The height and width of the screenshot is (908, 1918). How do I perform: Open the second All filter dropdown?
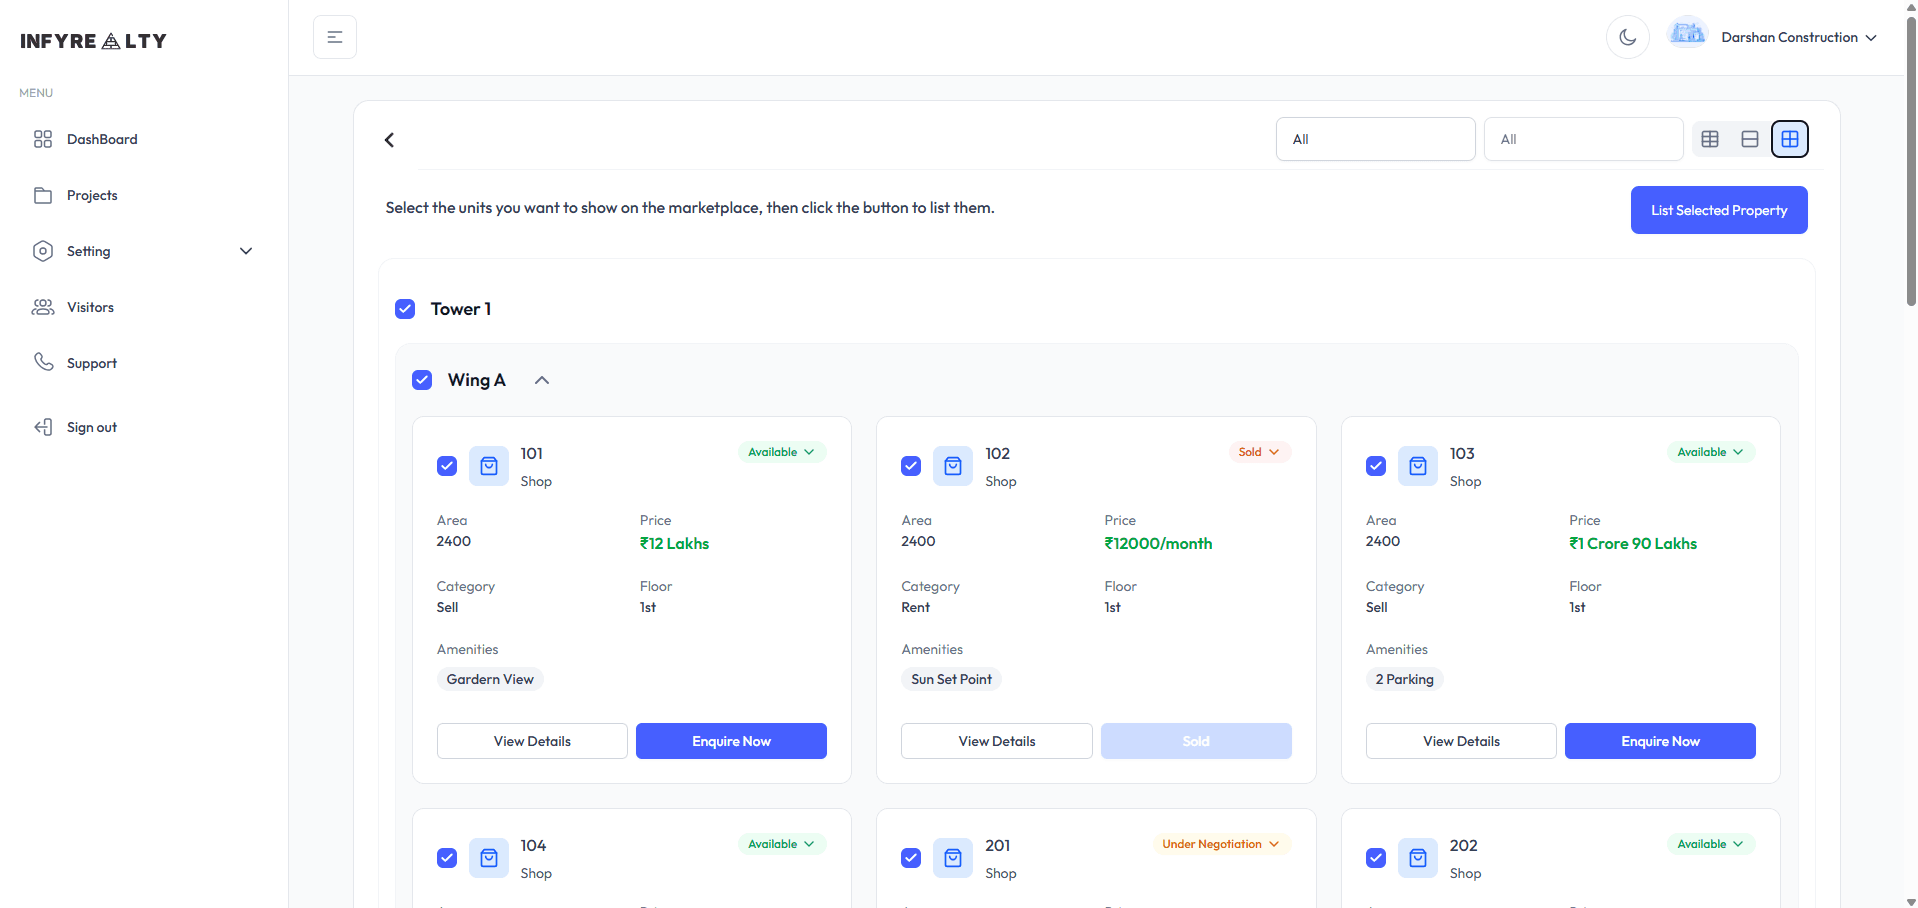tap(1584, 139)
